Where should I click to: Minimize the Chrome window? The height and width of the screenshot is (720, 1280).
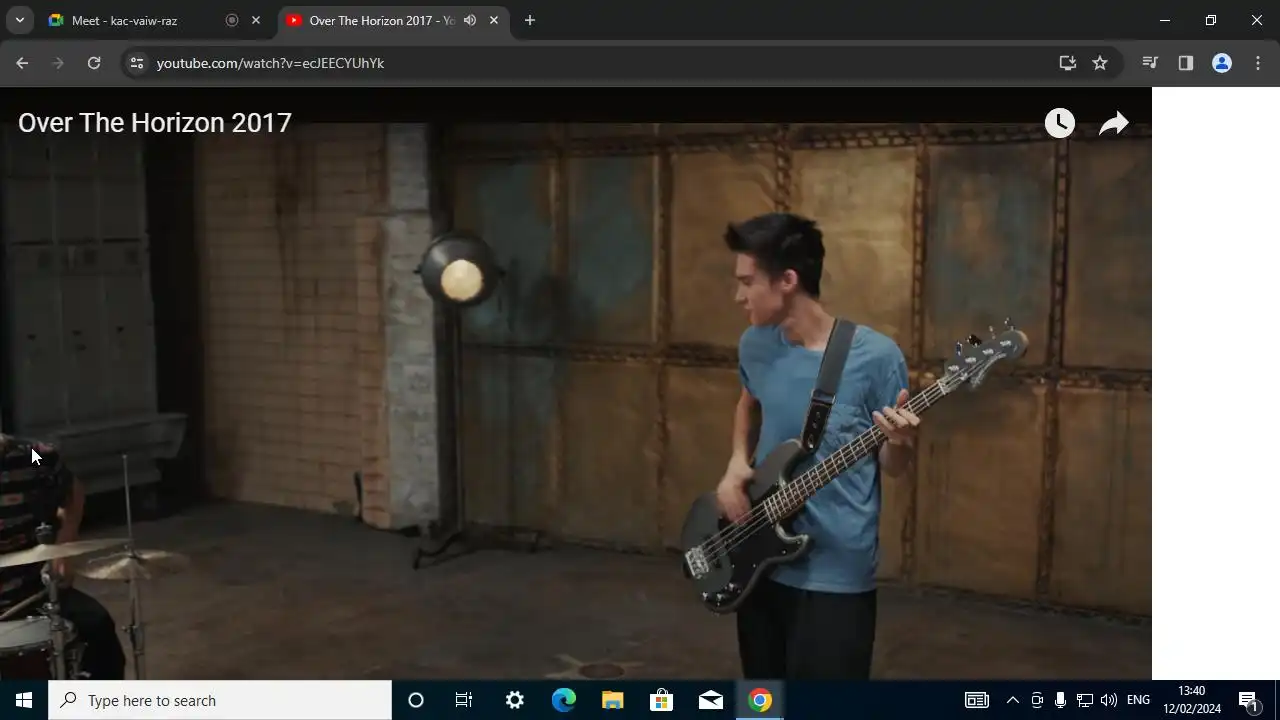click(1165, 20)
